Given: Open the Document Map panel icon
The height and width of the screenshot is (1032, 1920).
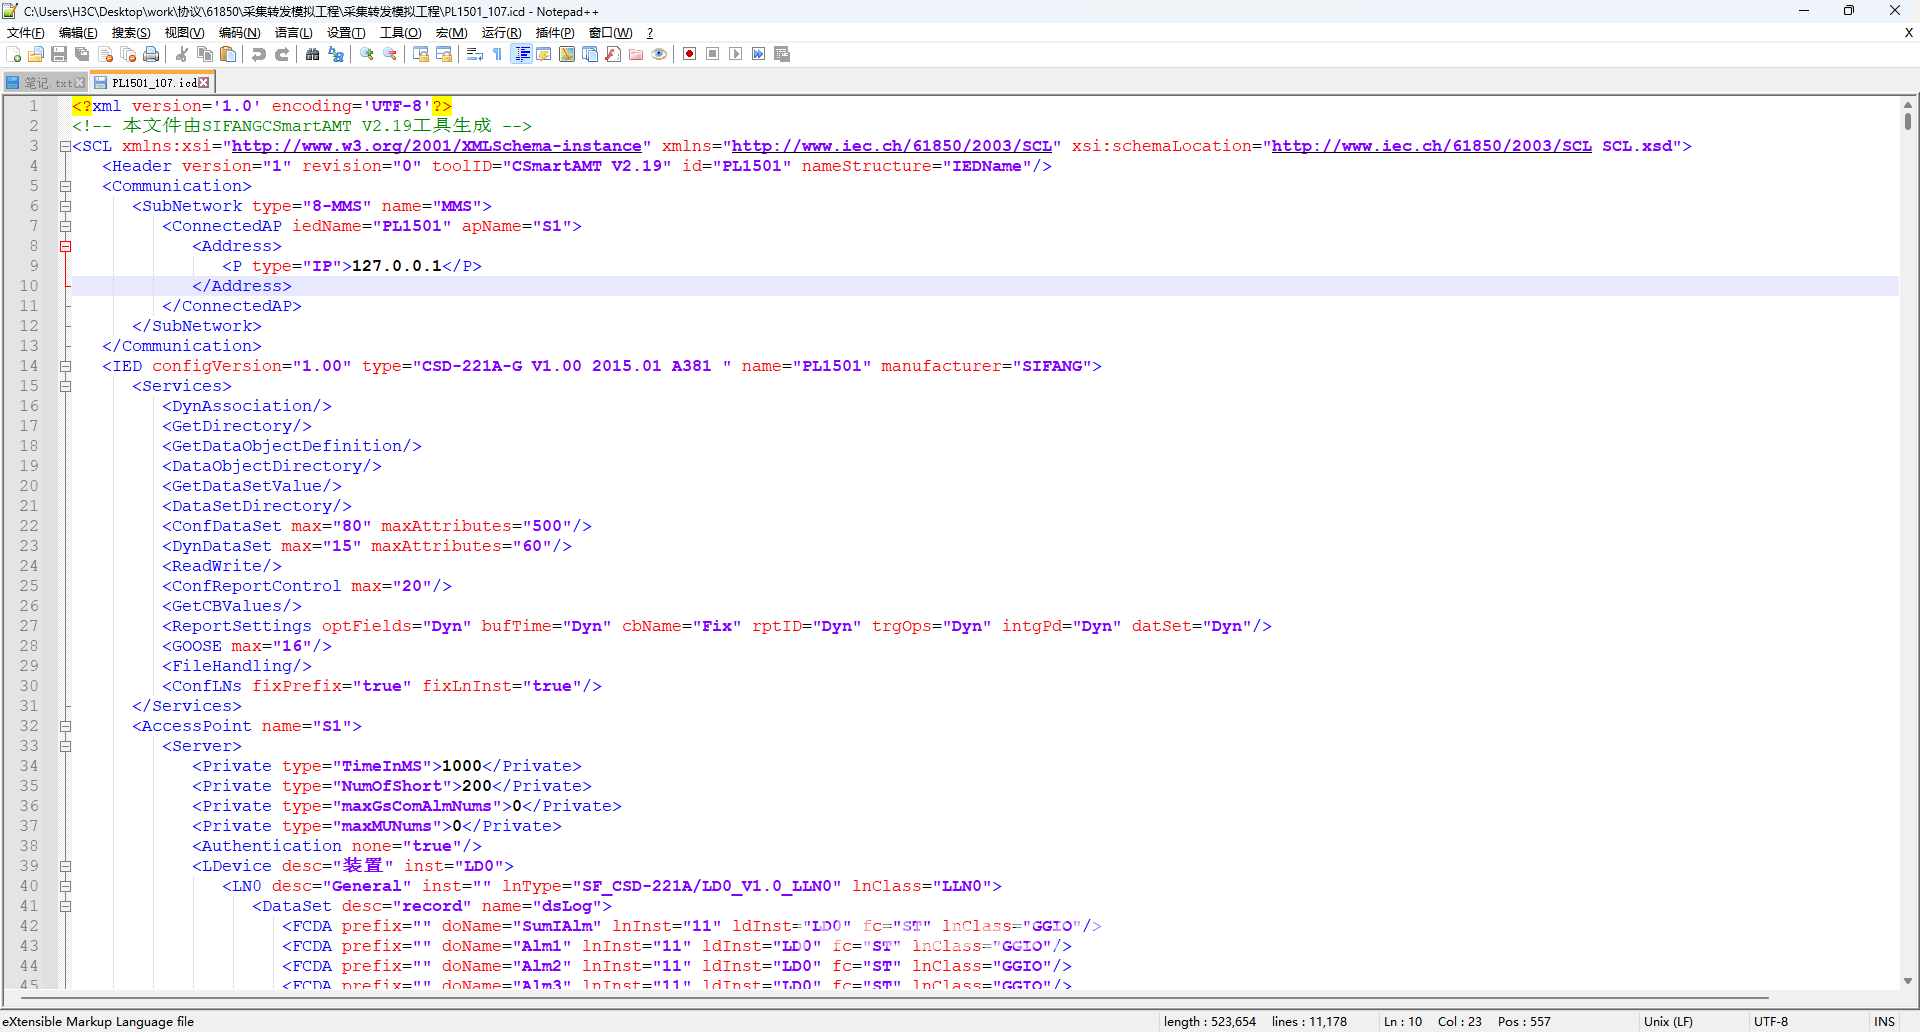Looking at the screenshot, I should [x=567, y=54].
